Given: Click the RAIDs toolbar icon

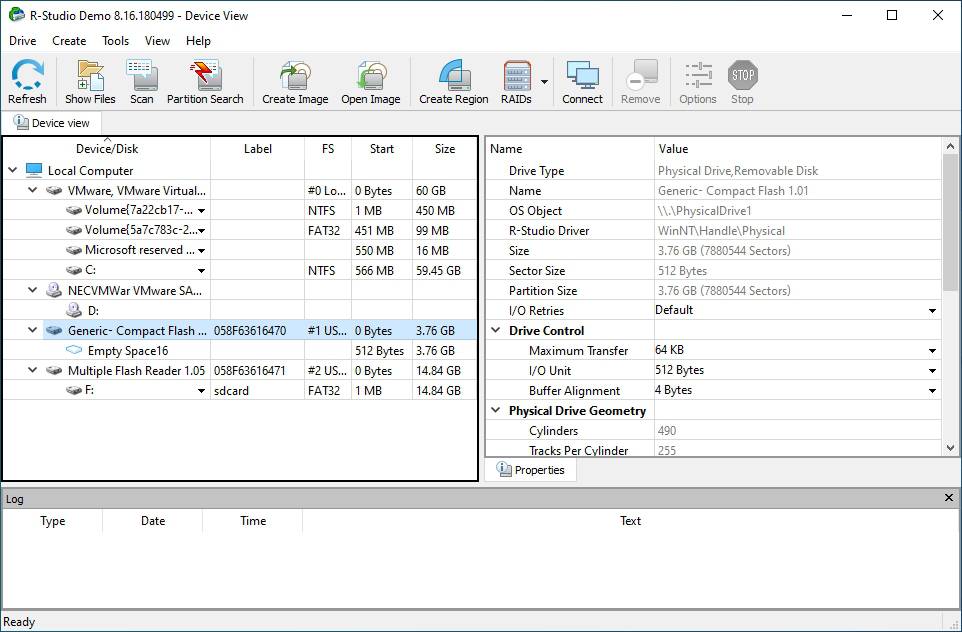Looking at the screenshot, I should [516, 75].
